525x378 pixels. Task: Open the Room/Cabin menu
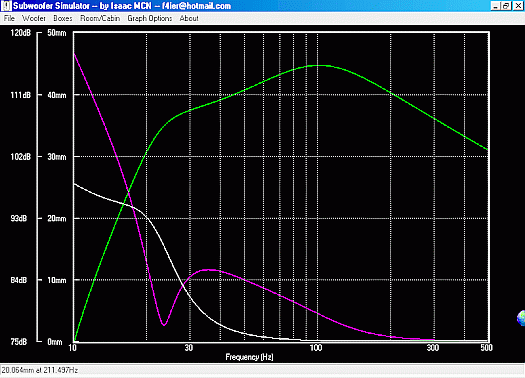coord(100,18)
